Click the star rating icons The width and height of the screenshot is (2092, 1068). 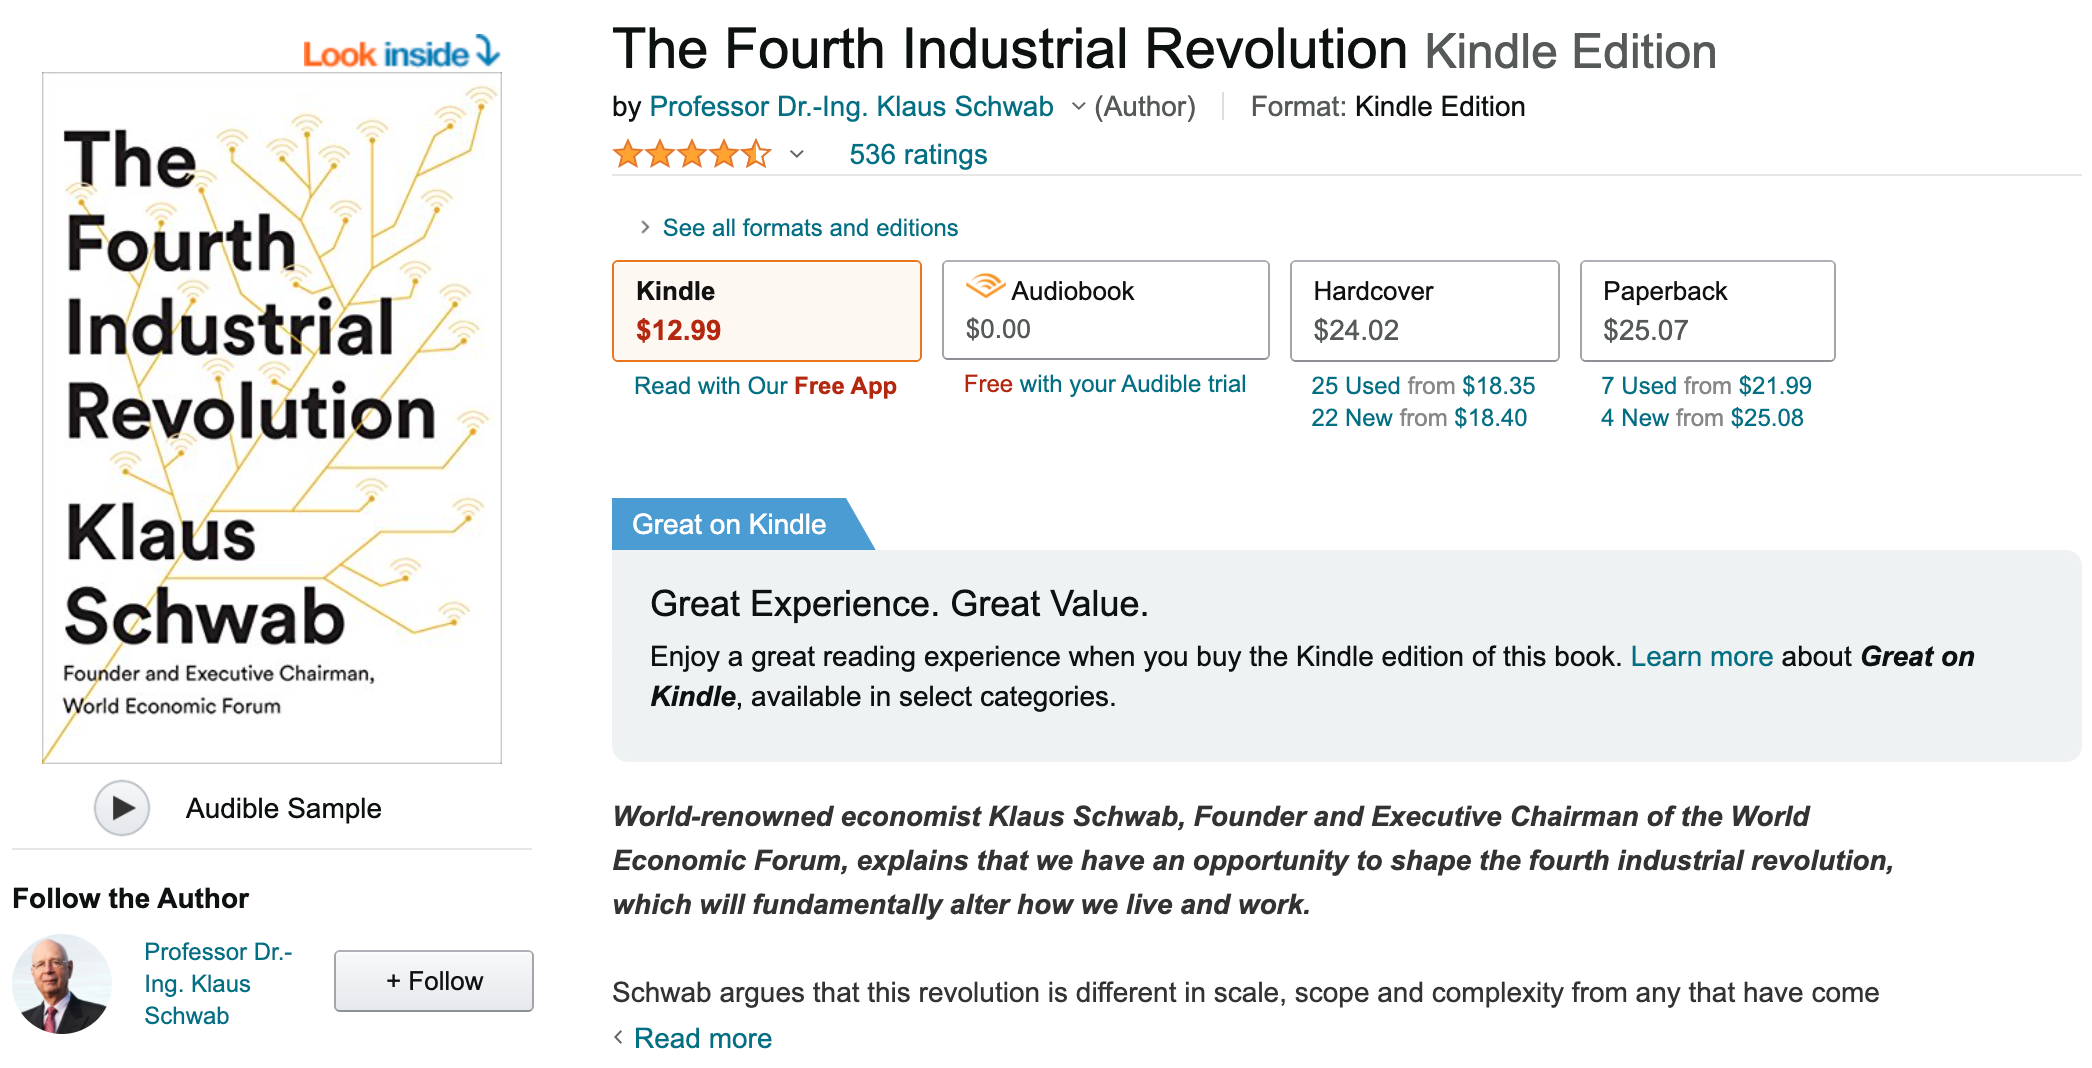(692, 155)
